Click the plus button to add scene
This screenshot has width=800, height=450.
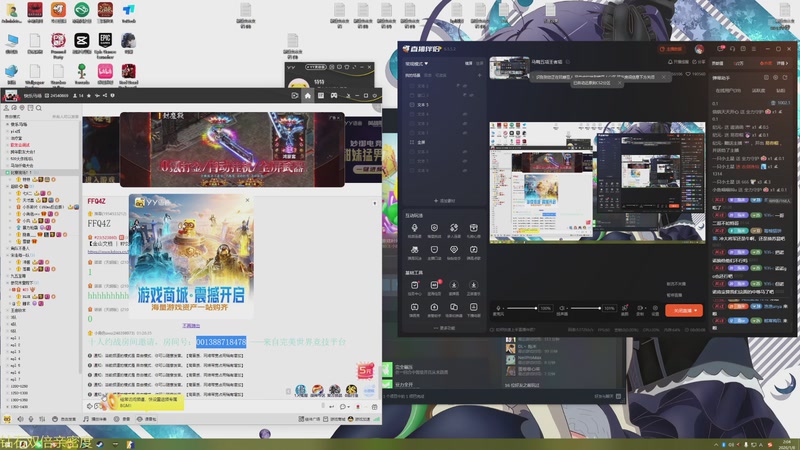(x=479, y=76)
